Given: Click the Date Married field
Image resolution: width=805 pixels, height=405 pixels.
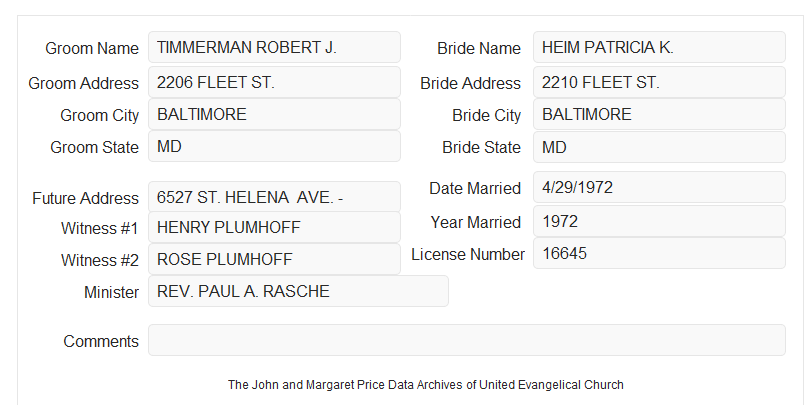Looking at the screenshot, I should coord(659,187).
